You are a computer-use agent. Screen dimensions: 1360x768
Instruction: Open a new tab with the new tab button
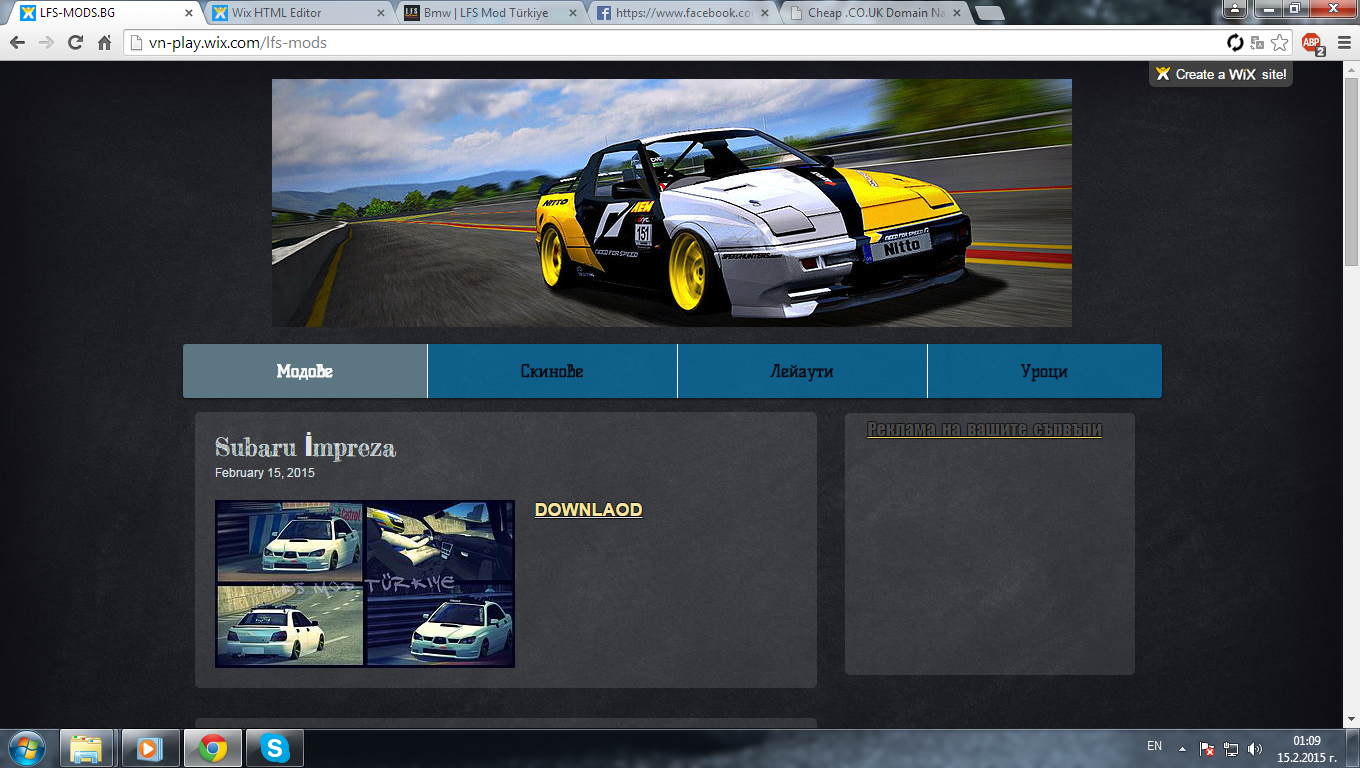[989, 14]
